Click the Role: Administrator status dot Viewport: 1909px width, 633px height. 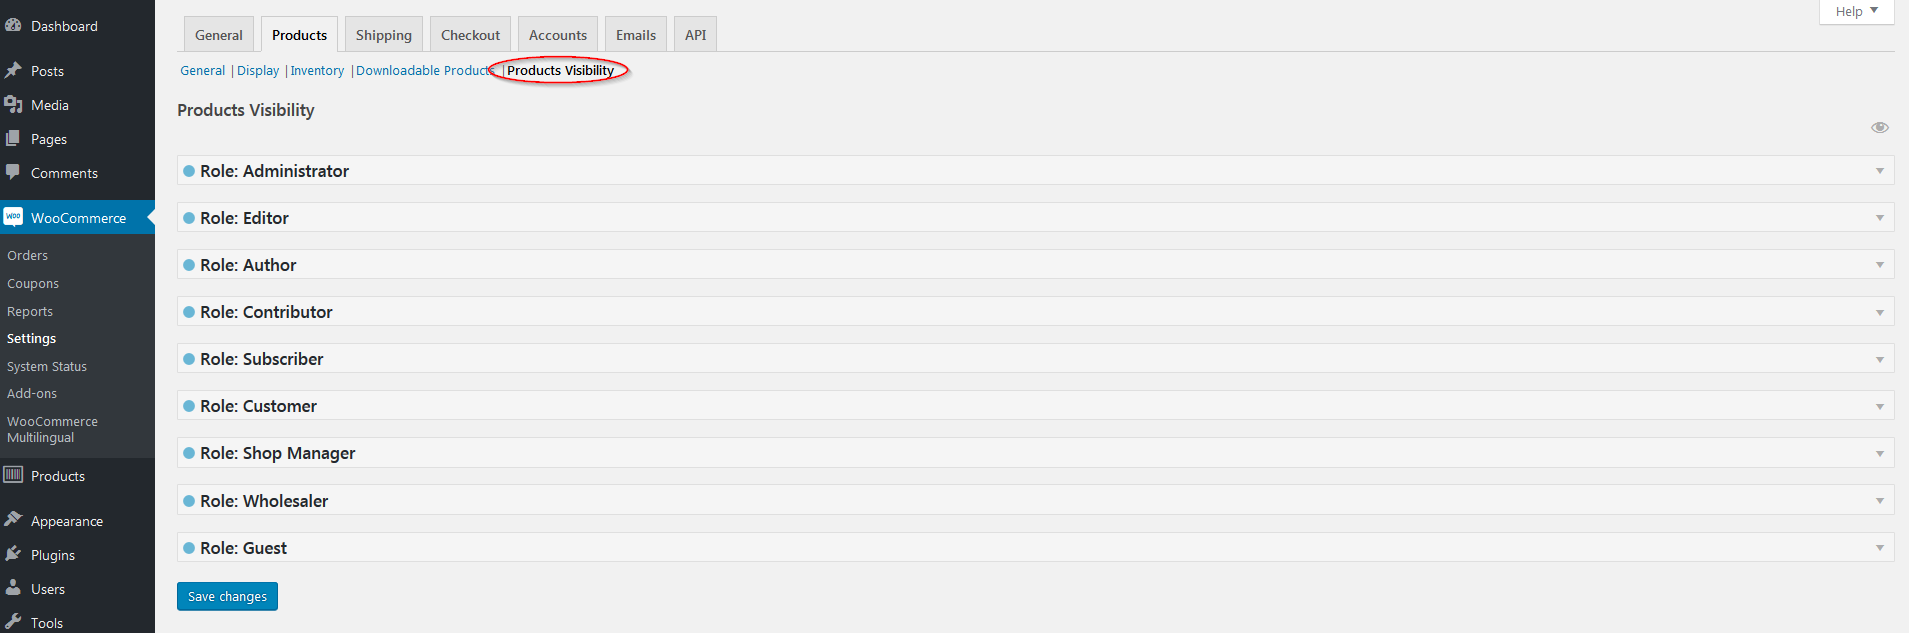click(189, 171)
